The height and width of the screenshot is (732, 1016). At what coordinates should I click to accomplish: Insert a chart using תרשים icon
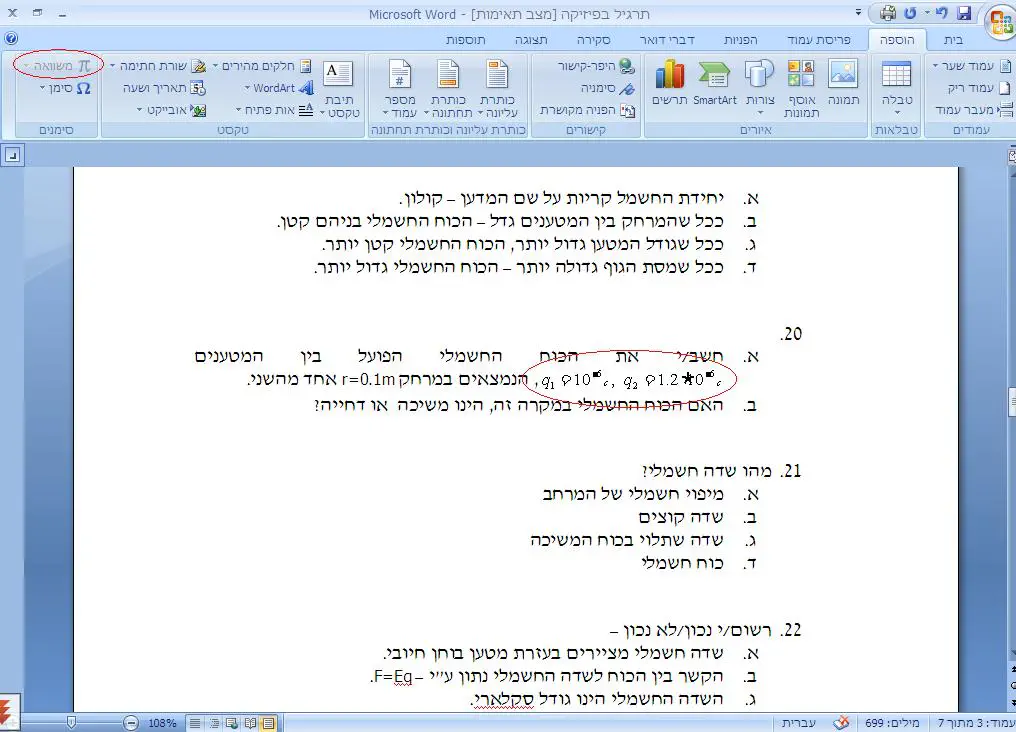click(x=668, y=83)
